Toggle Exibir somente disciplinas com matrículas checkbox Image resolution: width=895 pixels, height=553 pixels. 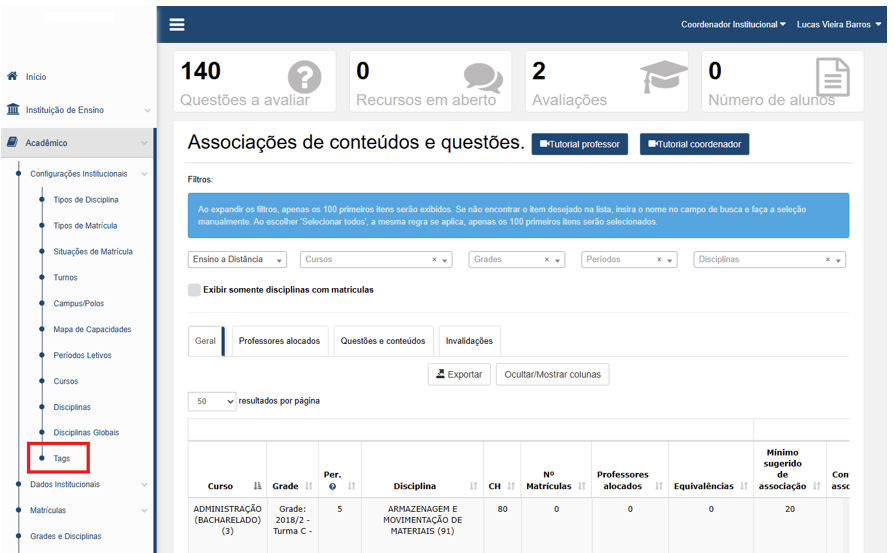[x=194, y=290]
